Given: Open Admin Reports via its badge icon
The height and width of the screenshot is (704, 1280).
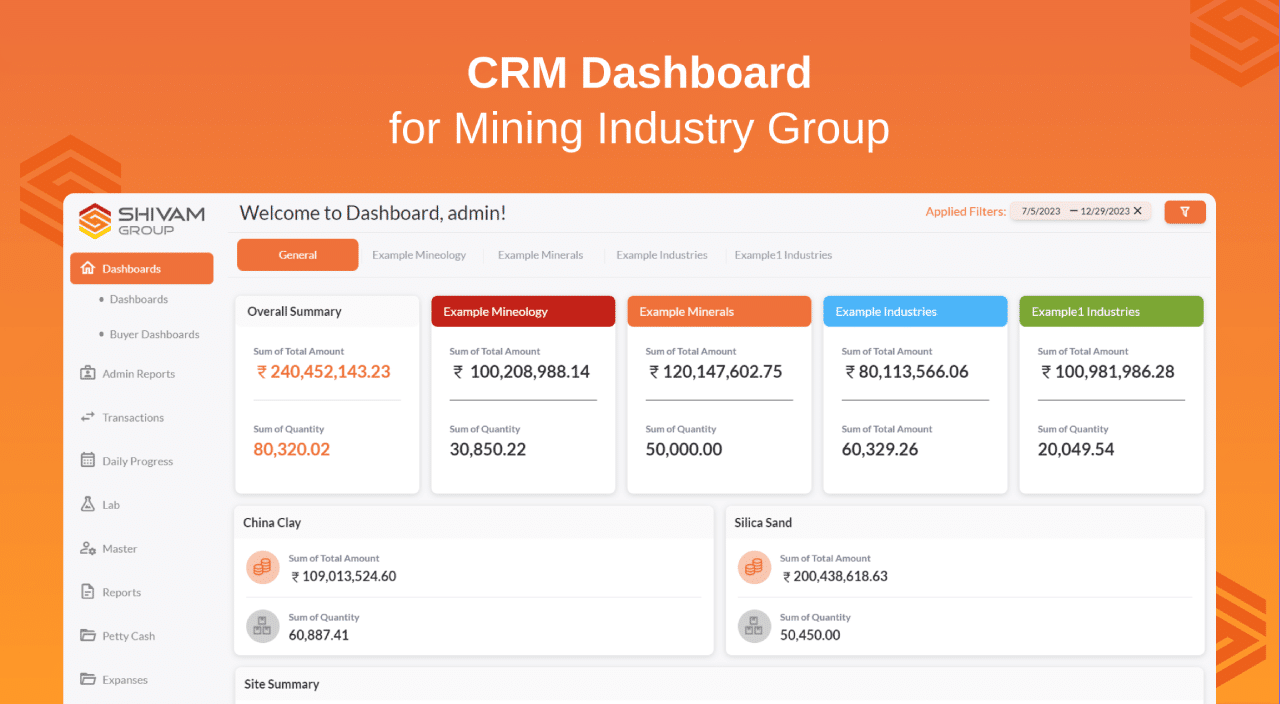Looking at the screenshot, I should (90, 373).
